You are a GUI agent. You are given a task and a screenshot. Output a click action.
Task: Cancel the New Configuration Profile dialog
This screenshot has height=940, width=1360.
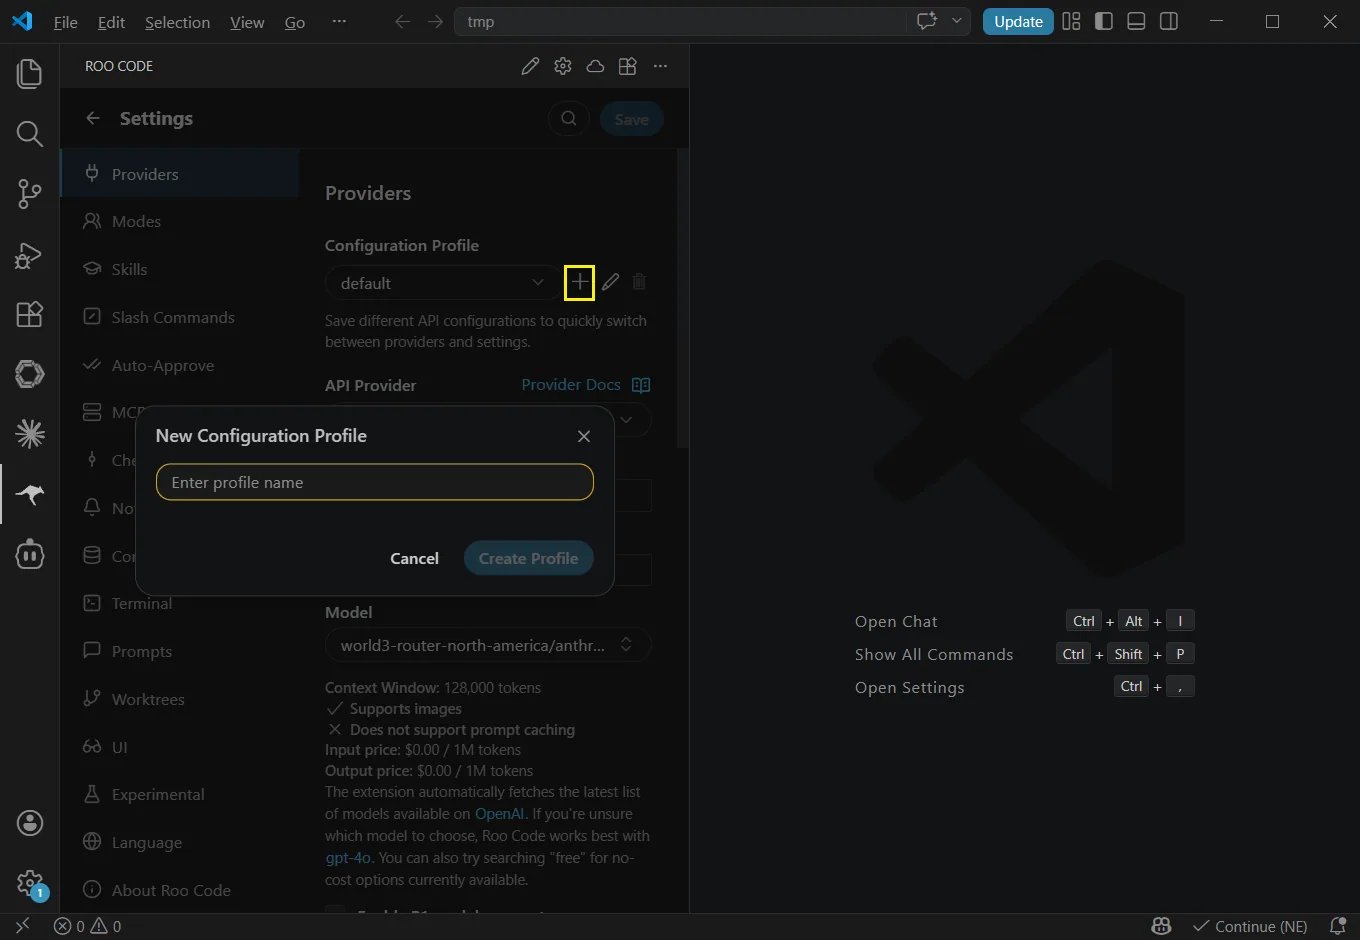(414, 558)
